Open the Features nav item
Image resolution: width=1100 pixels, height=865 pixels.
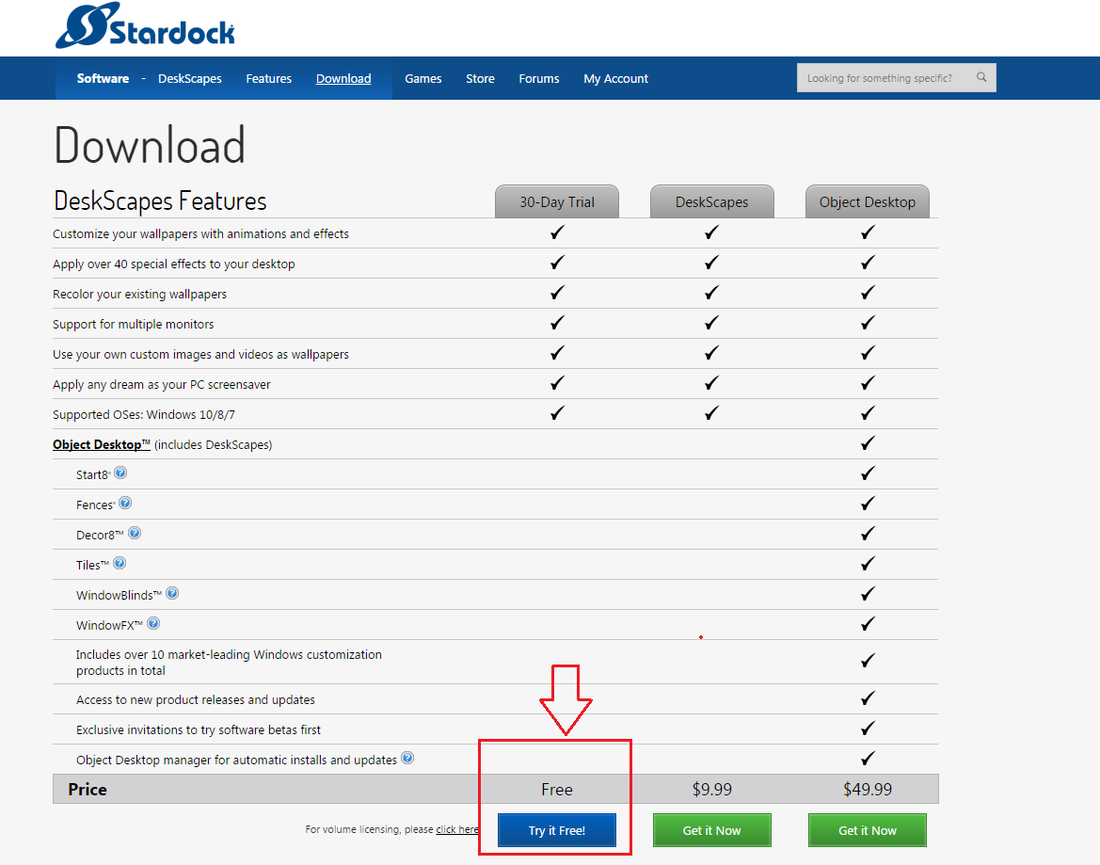click(269, 79)
